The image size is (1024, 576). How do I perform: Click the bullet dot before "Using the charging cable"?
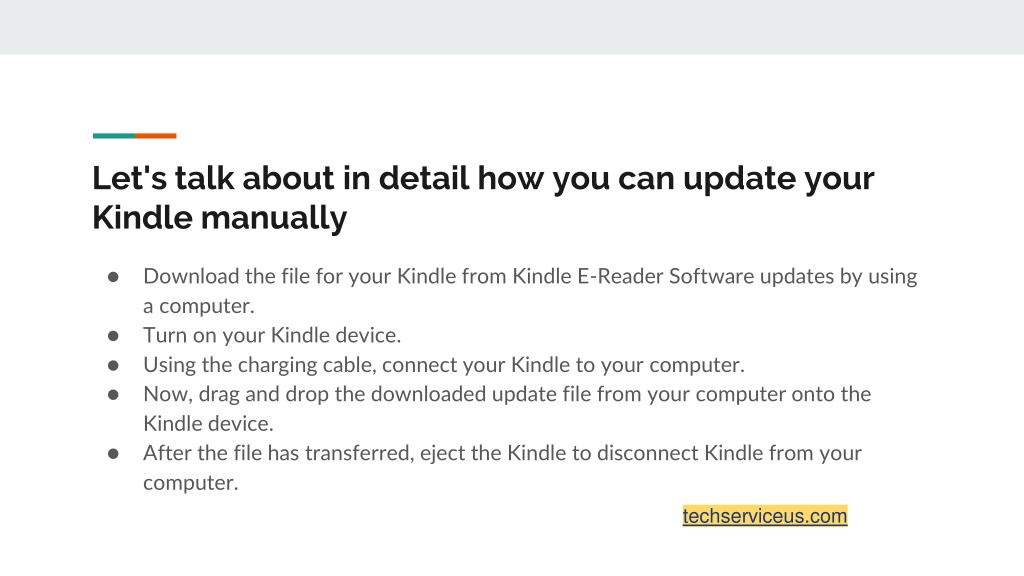(x=113, y=365)
